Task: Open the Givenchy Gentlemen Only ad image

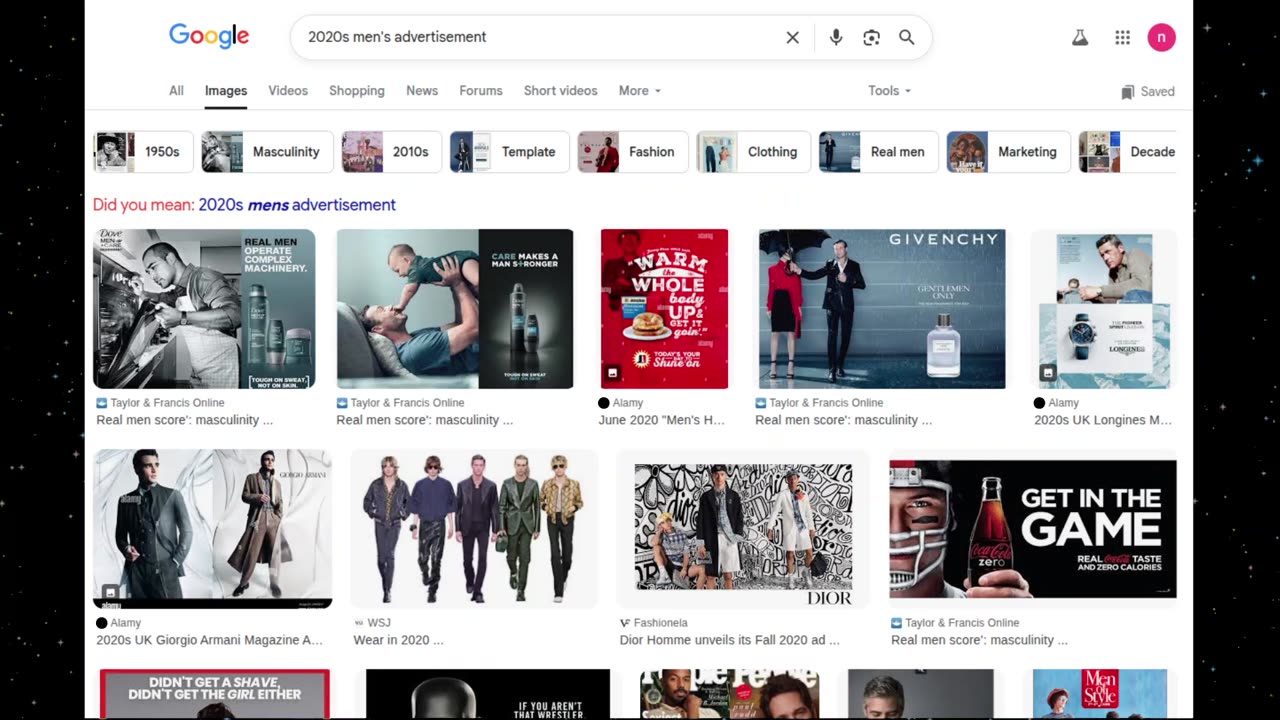Action: click(x=882, y=309)
